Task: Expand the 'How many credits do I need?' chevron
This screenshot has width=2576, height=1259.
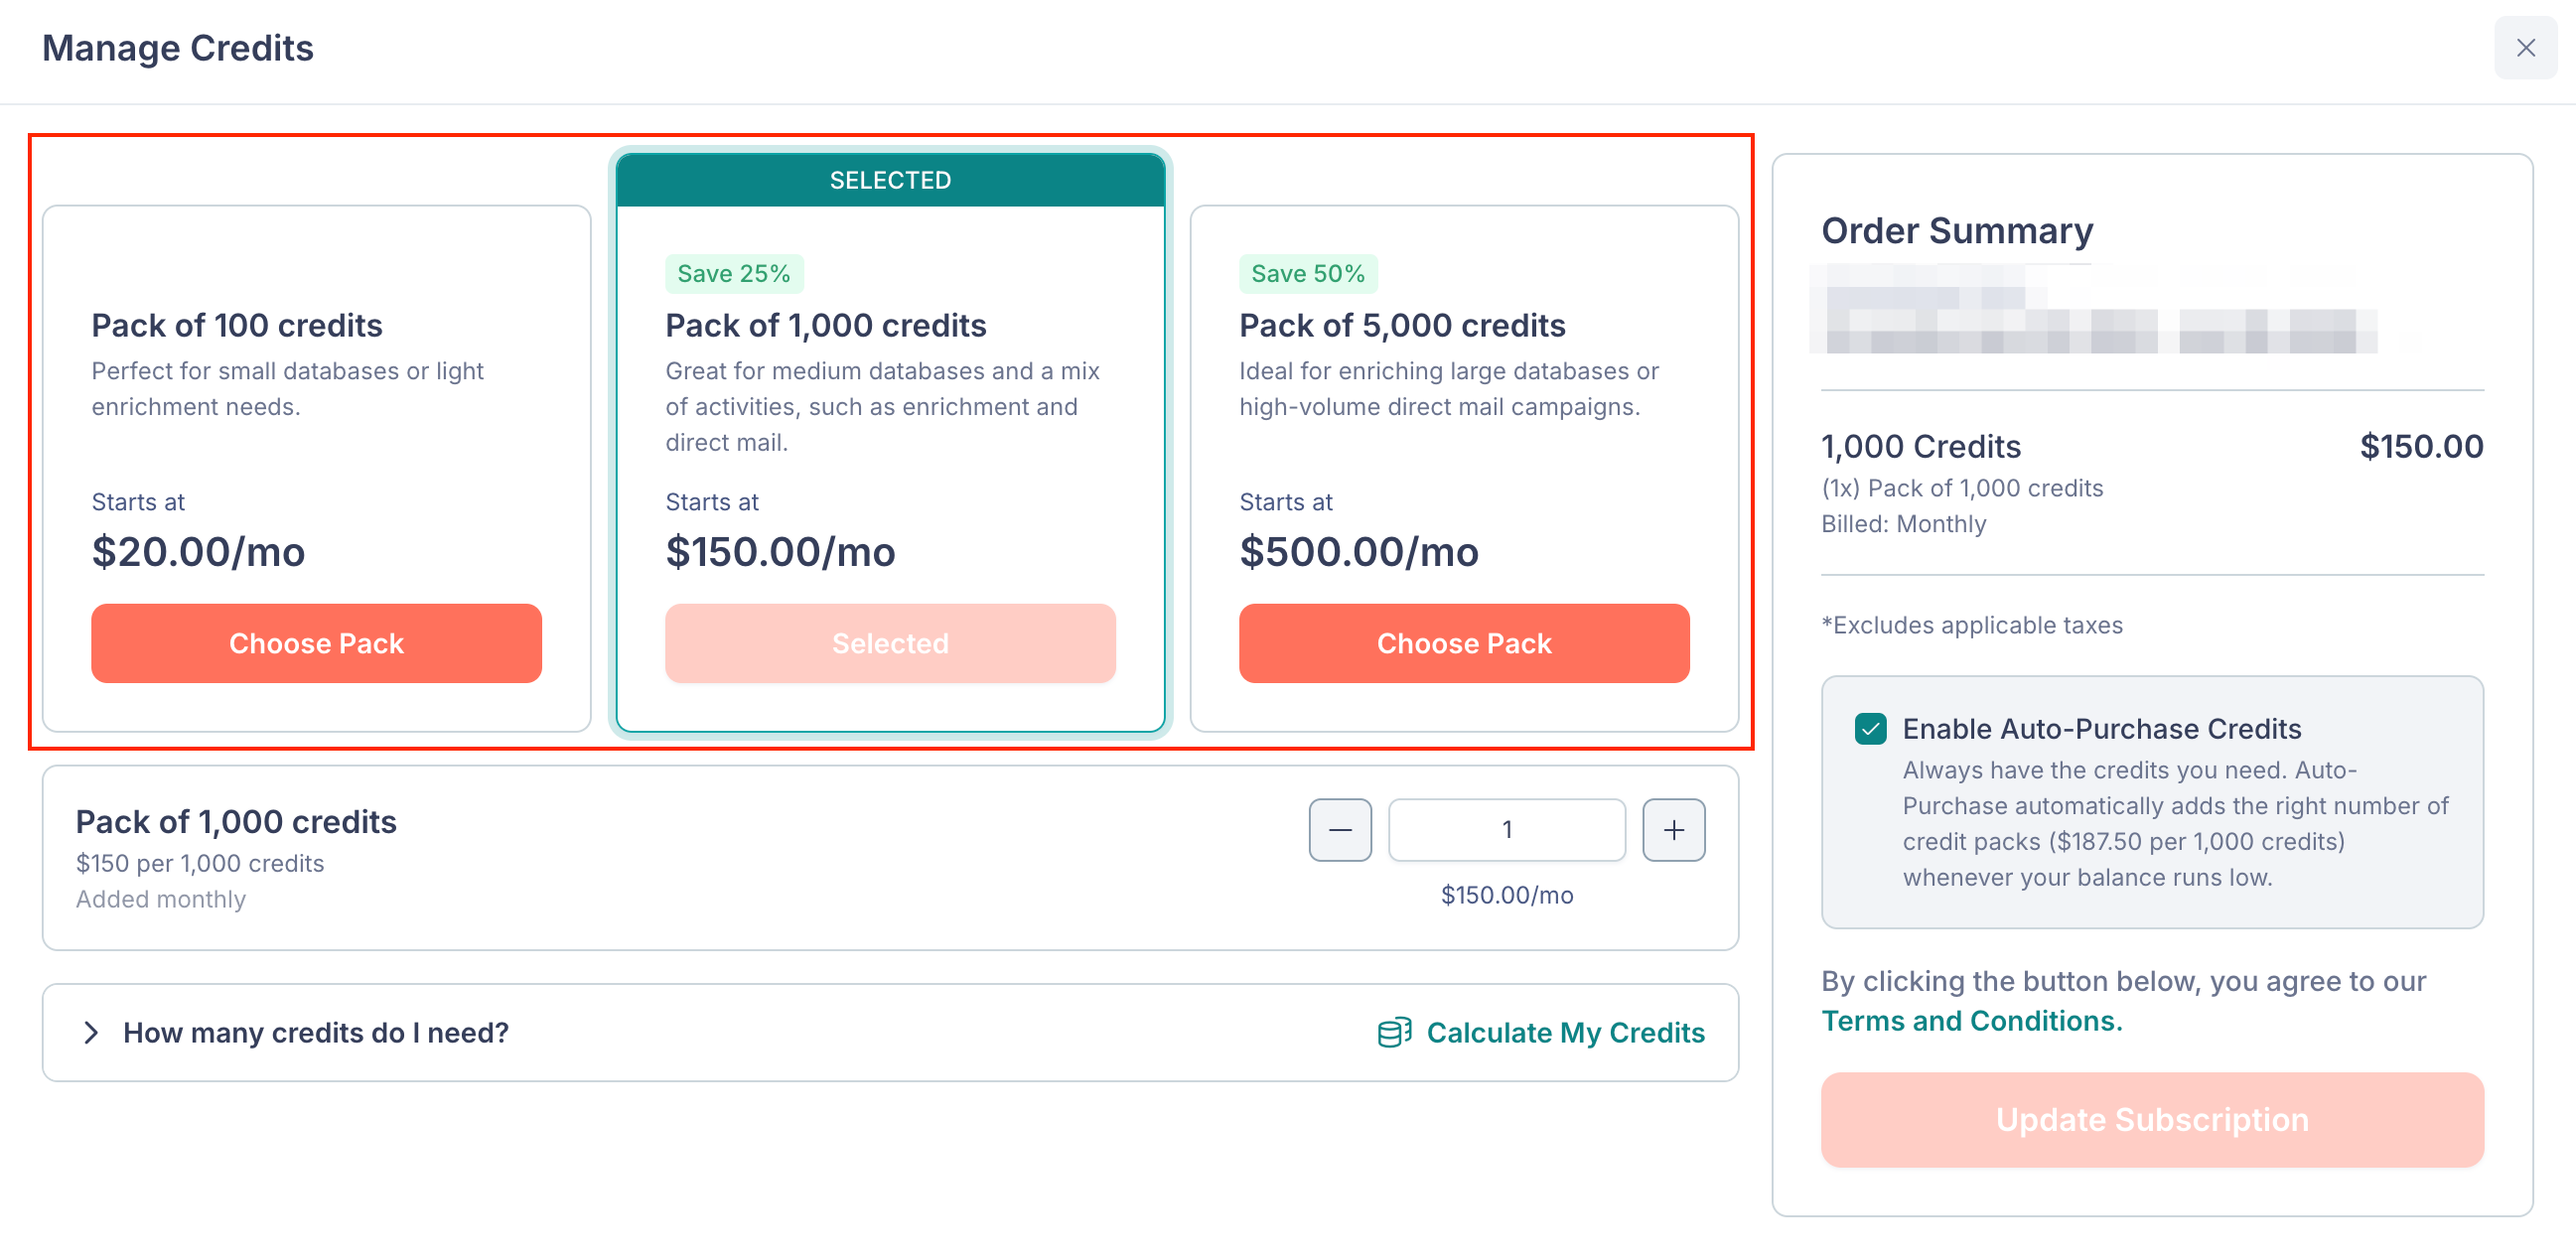Action: tap(91, 1032)
